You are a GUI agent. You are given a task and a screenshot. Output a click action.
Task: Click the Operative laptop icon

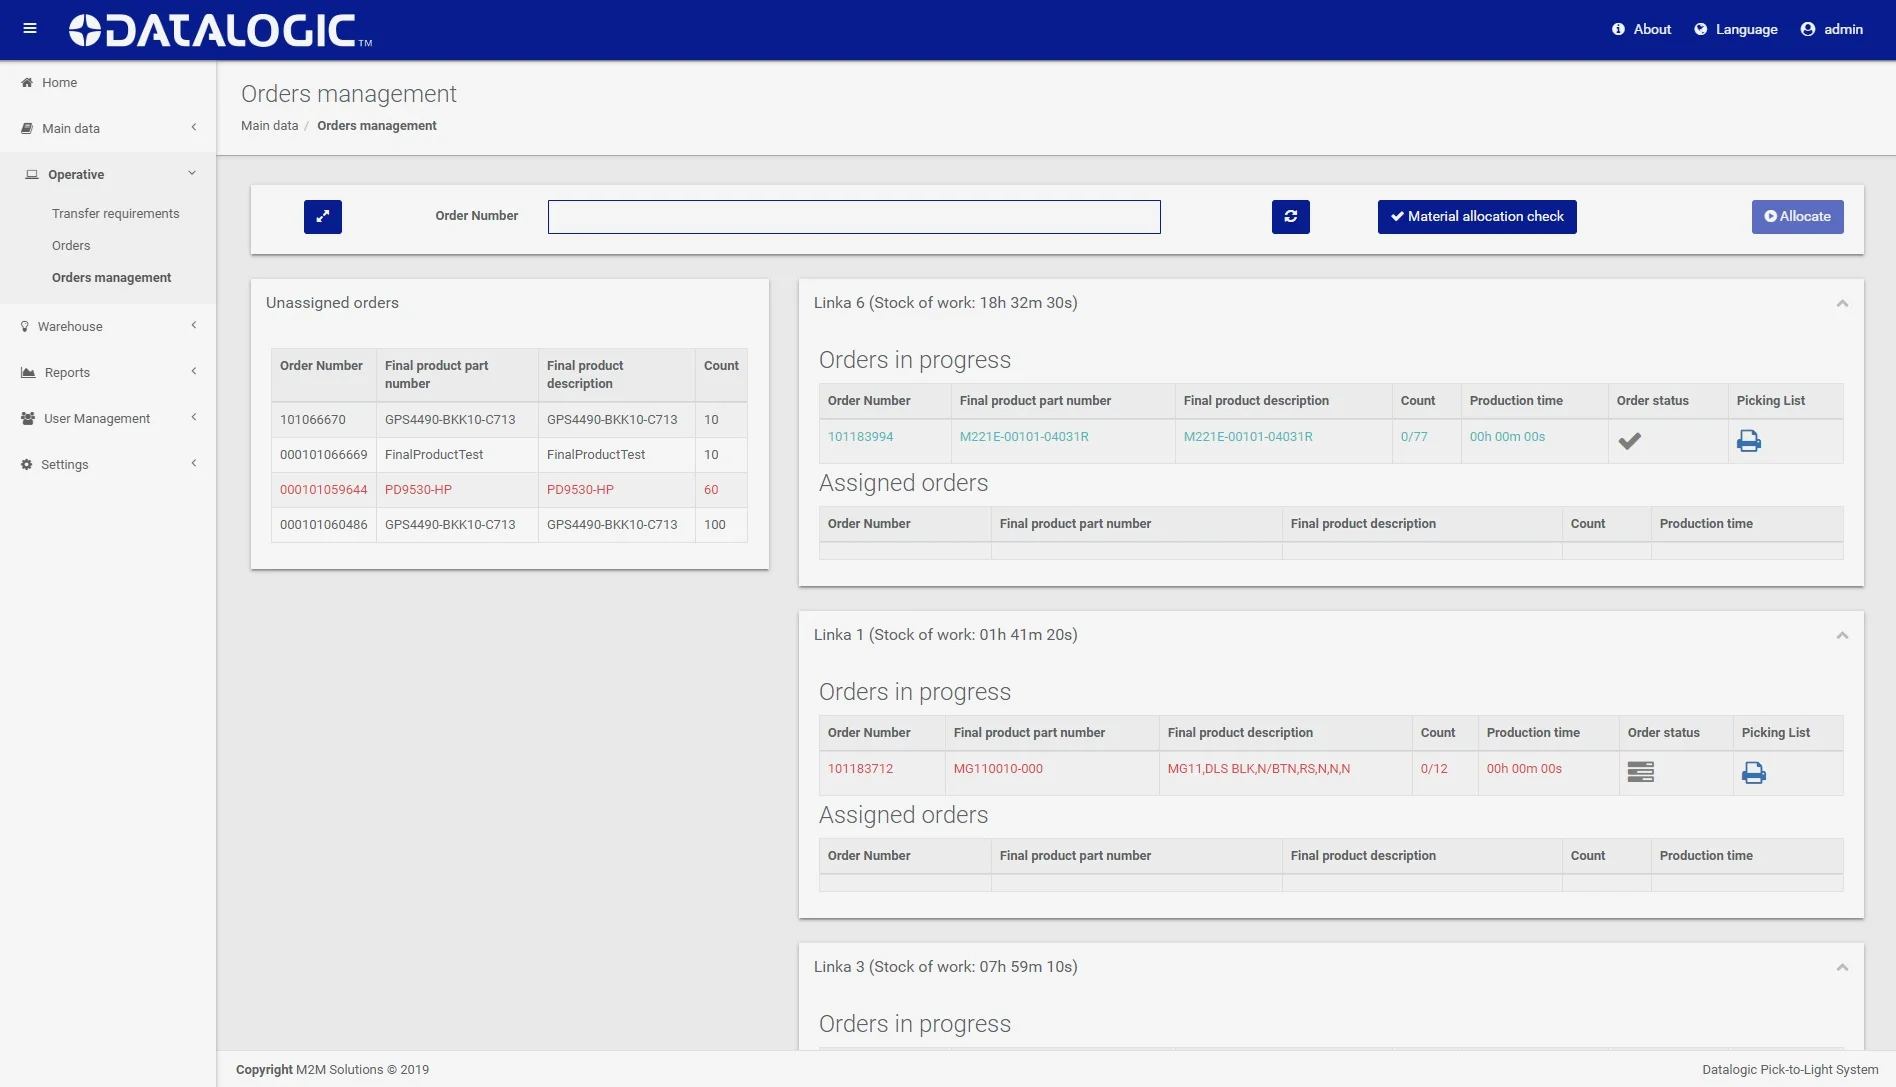(x=32, y=174)
